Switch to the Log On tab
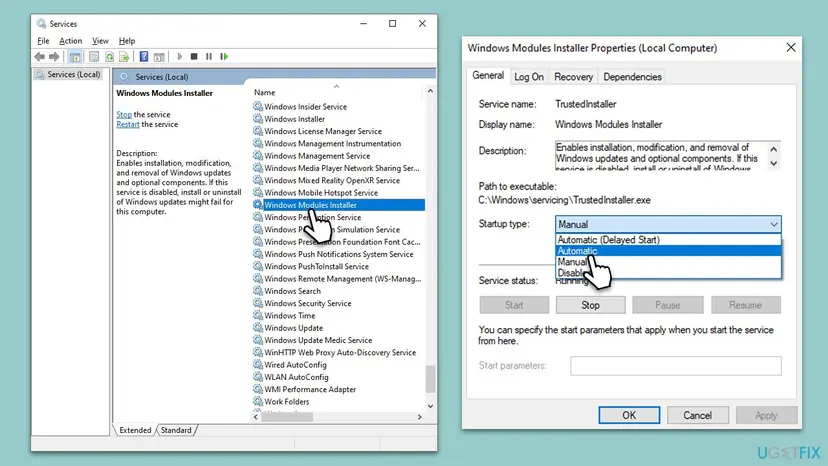The image size is (828, 466). click(x=529, y=77)
